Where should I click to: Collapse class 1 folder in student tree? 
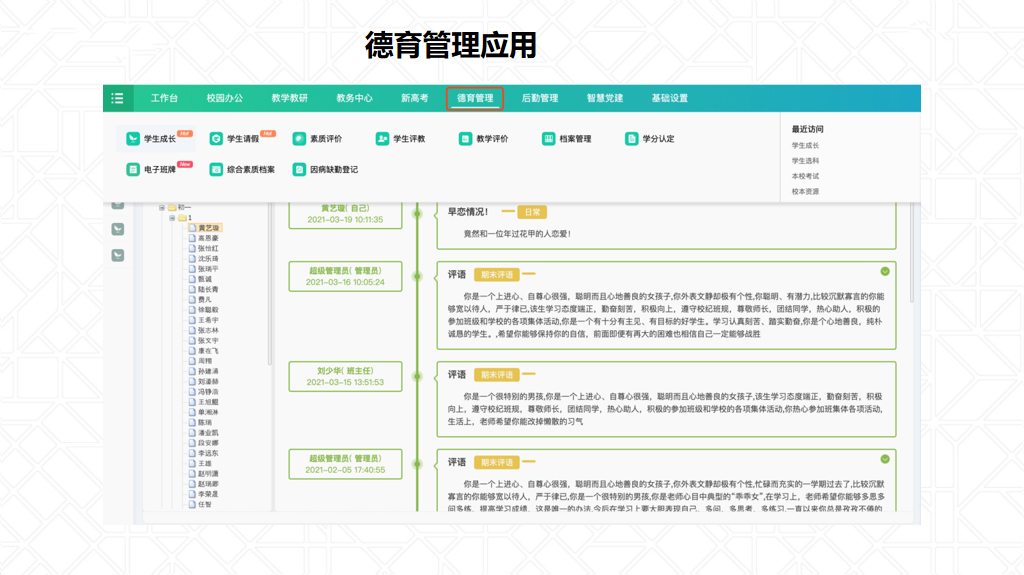172,218
